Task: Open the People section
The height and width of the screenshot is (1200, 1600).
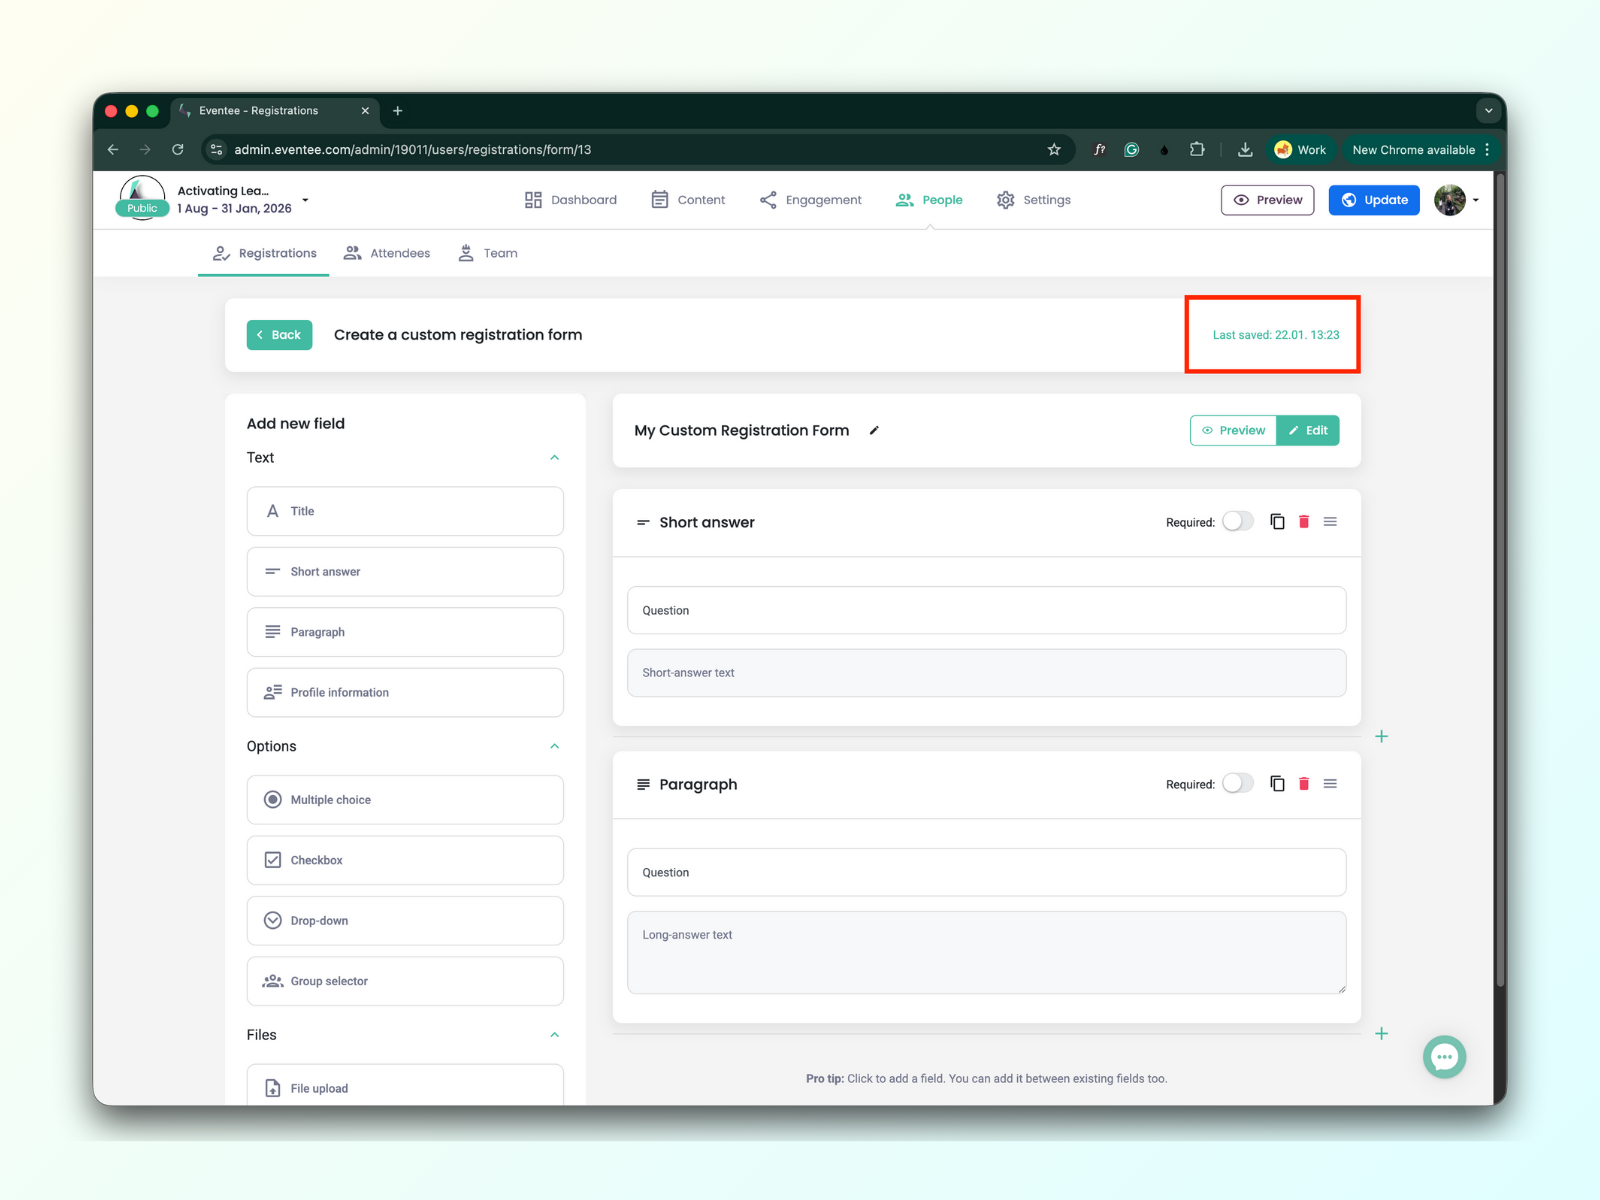Action: pos(929,200)
